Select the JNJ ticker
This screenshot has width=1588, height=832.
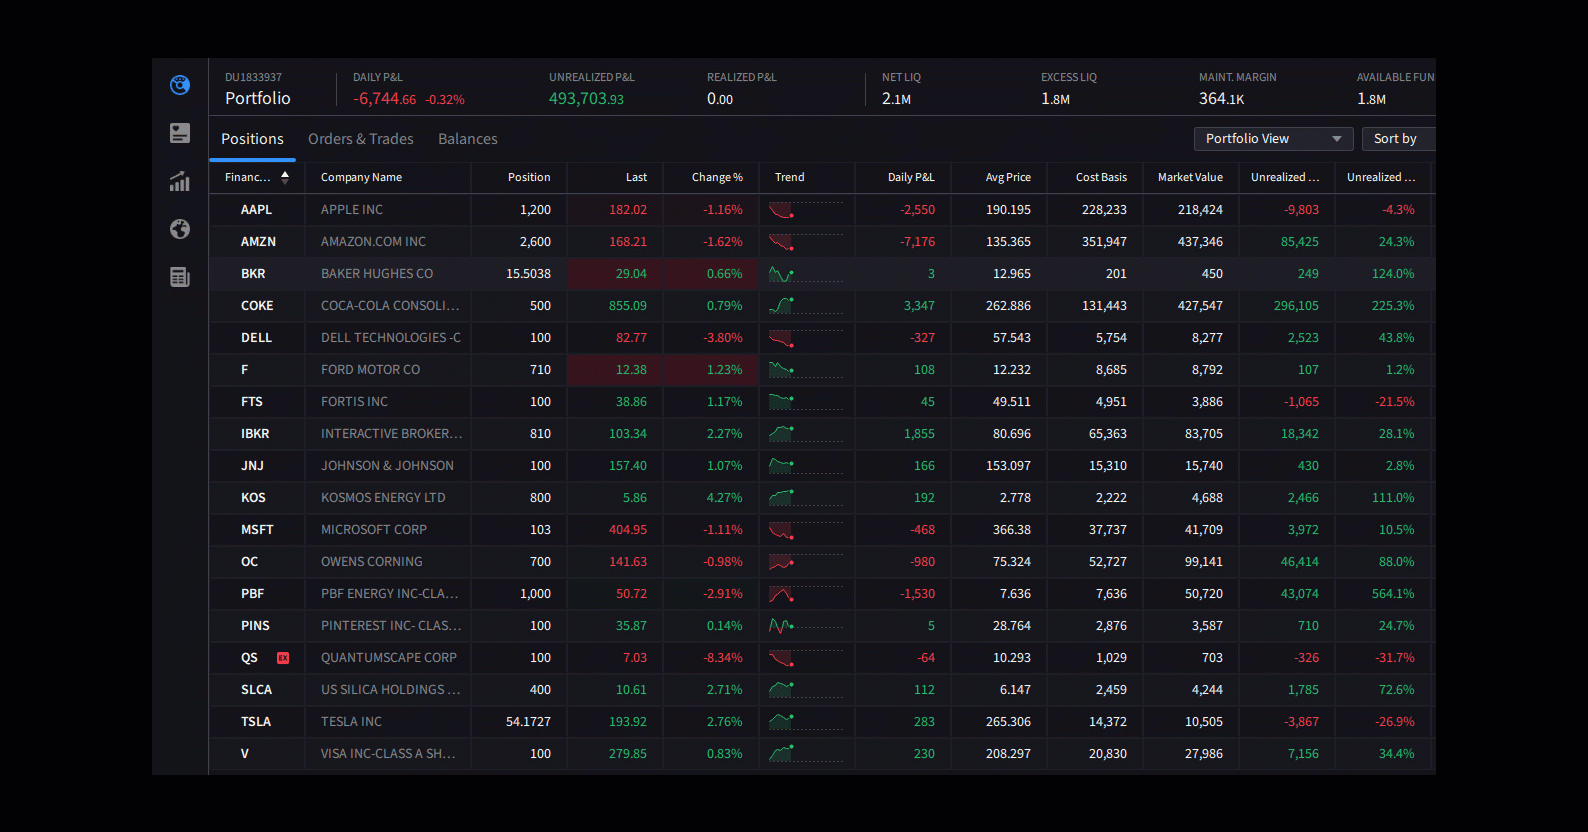252,466
